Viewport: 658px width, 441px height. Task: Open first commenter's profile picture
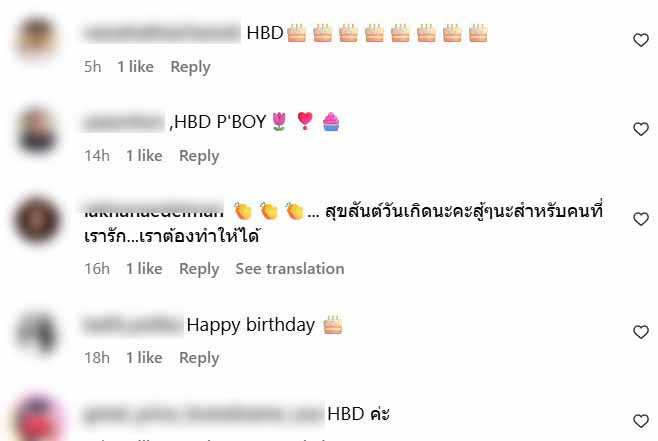37,38
